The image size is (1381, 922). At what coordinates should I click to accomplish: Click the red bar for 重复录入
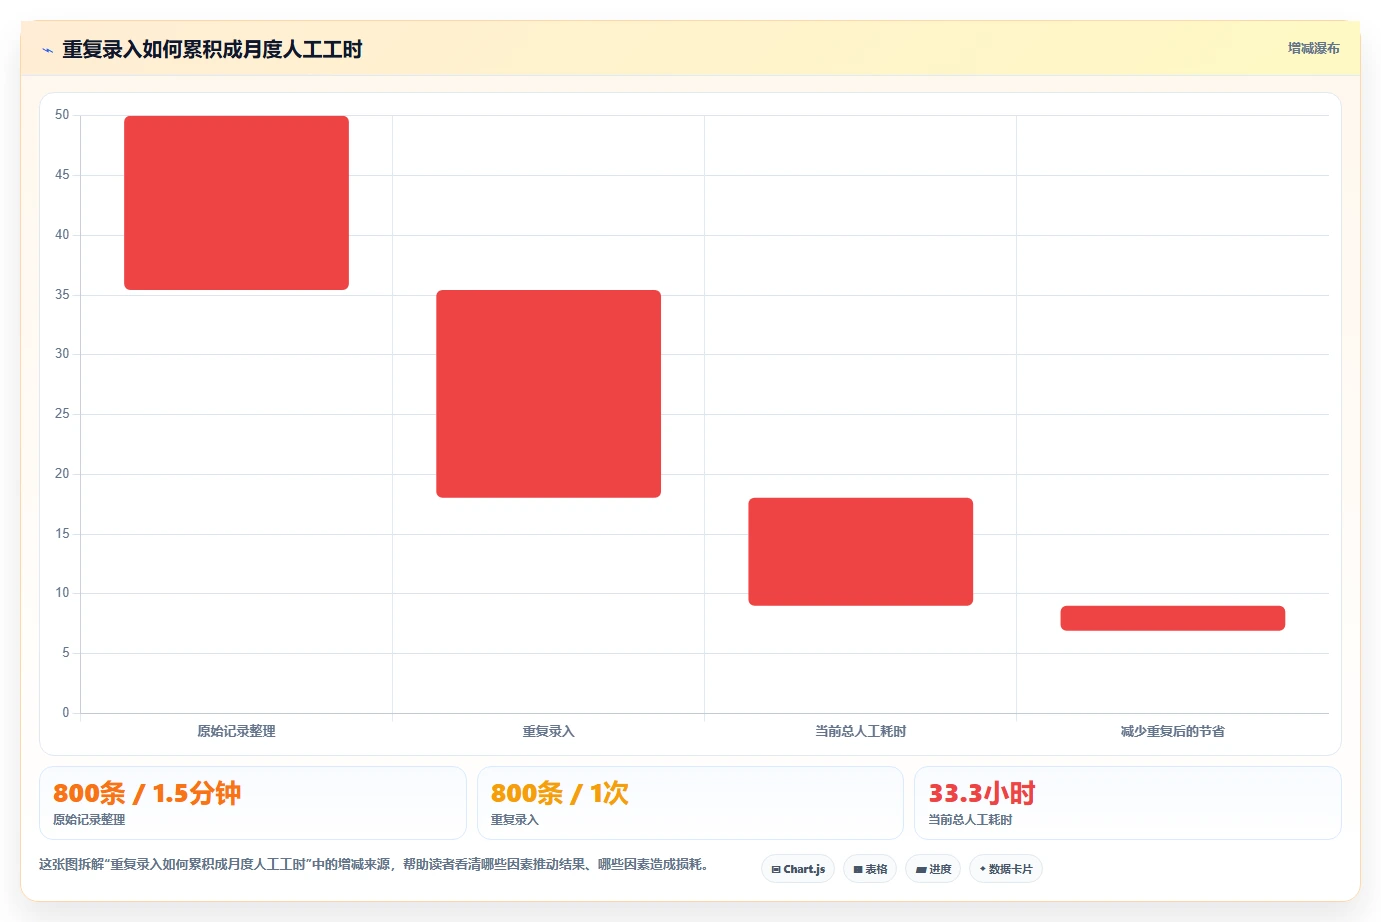(548, 394)
